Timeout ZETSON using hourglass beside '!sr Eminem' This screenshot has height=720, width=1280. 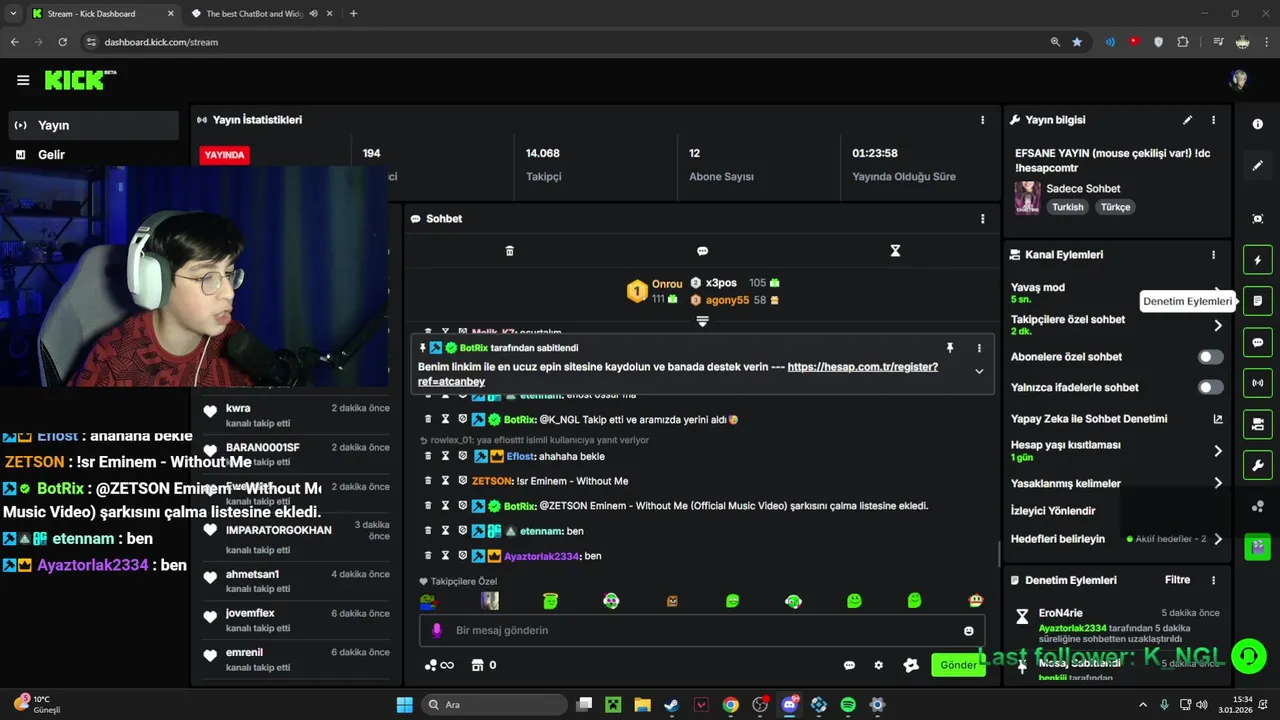(x=445, y=481)
